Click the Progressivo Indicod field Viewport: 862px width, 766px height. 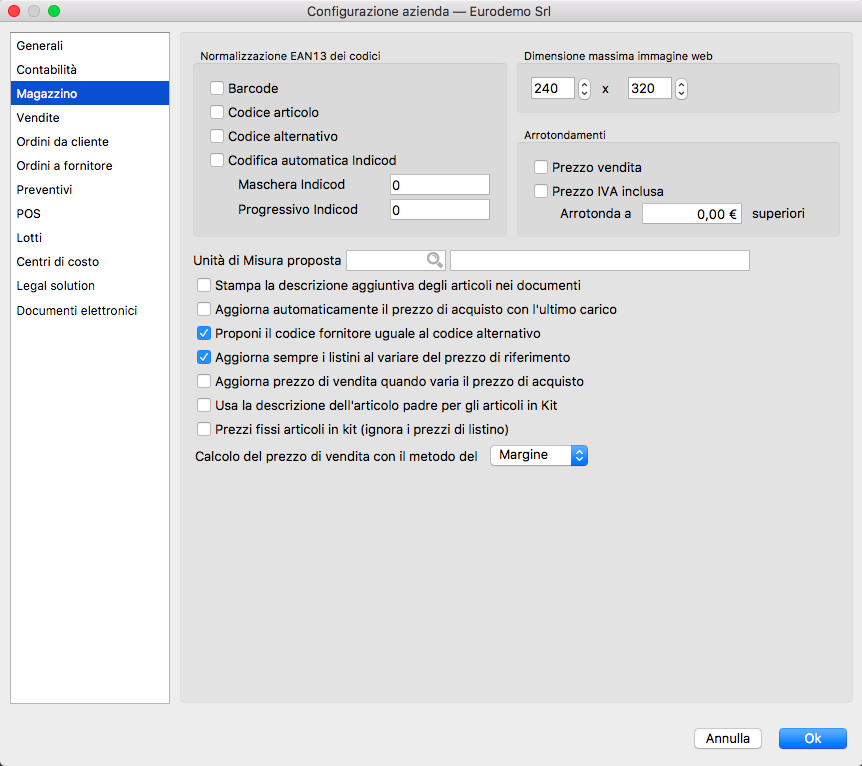click(439, 210)
